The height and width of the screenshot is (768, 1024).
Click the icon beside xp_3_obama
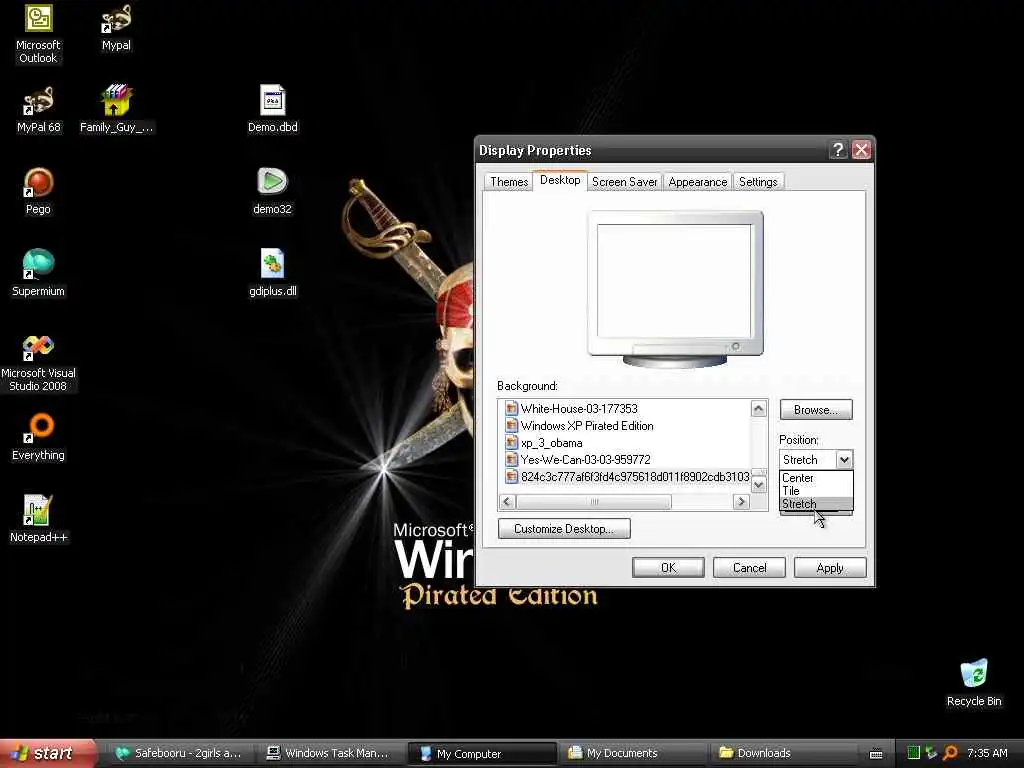tap(511, 443)
